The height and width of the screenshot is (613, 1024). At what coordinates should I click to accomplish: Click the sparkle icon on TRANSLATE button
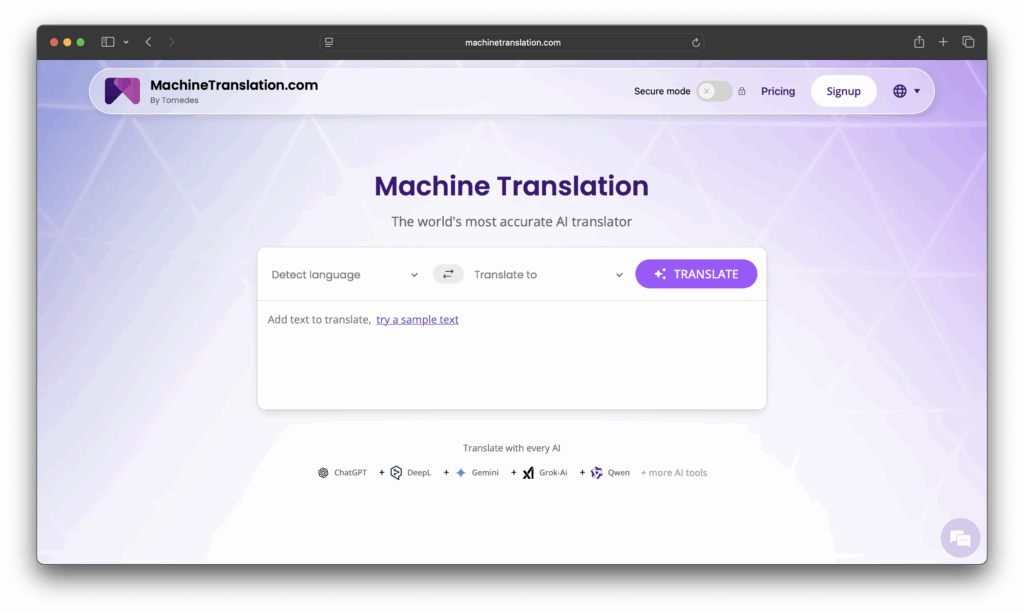tap(660, 274)
